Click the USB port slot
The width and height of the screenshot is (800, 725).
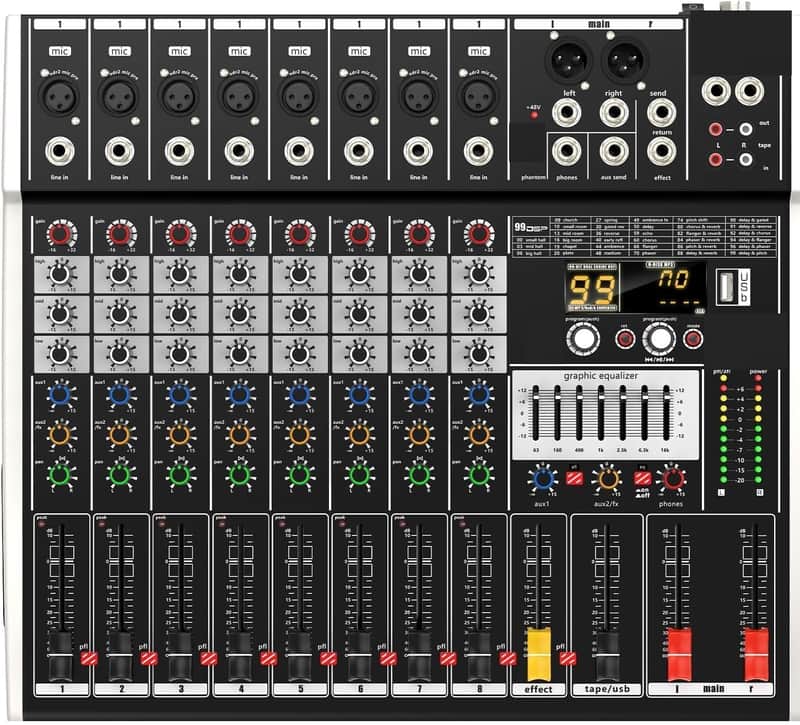(x=726, y=287)
